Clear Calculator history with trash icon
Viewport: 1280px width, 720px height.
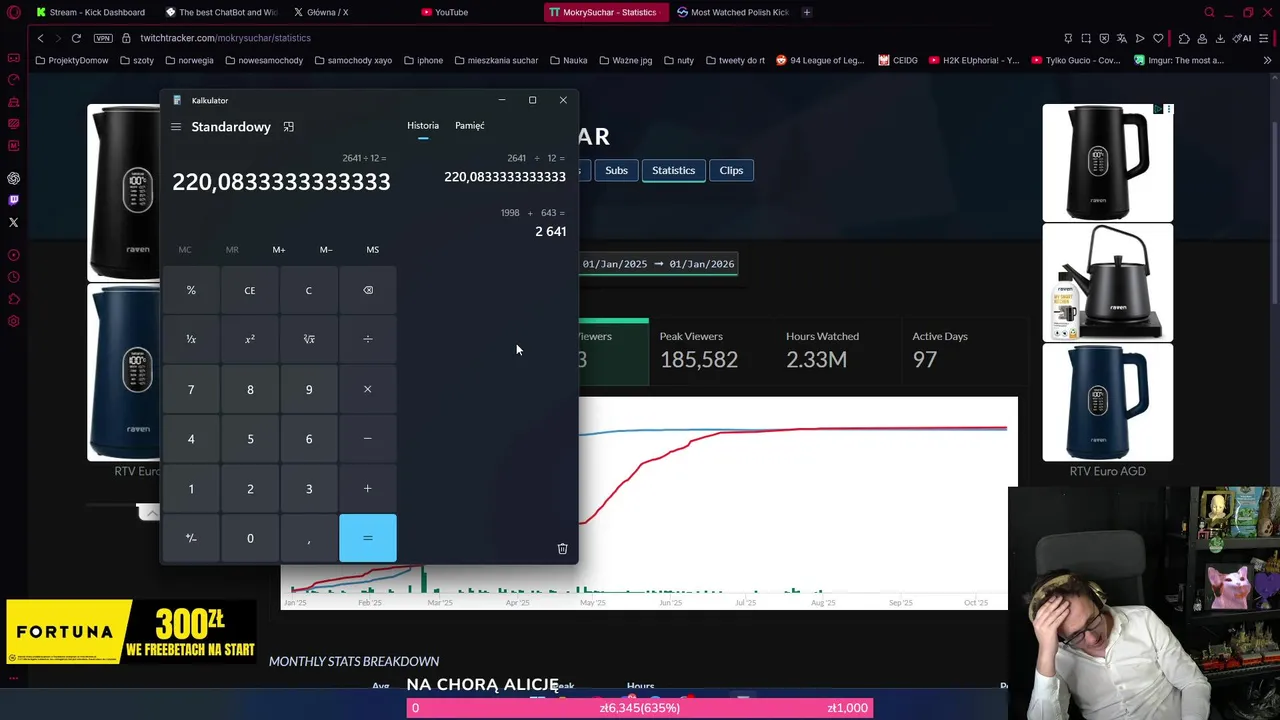pos(562,548)
